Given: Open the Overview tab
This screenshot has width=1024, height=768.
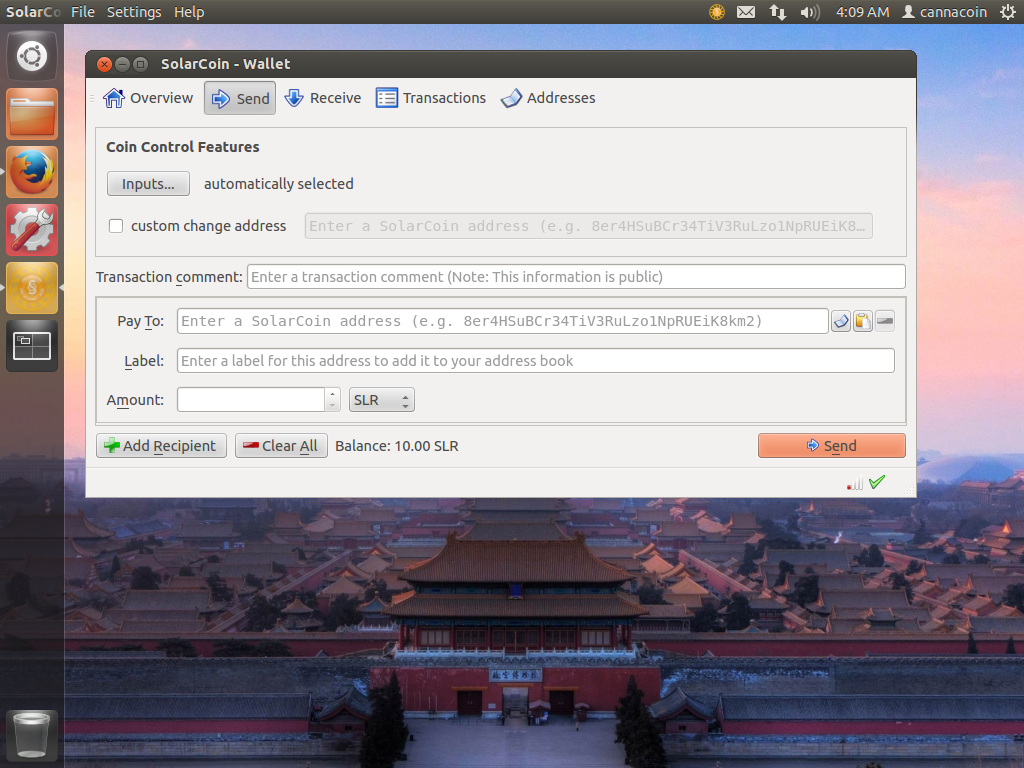Looking at the screenshot, I should pyautogui.click(x=148, y=98).
